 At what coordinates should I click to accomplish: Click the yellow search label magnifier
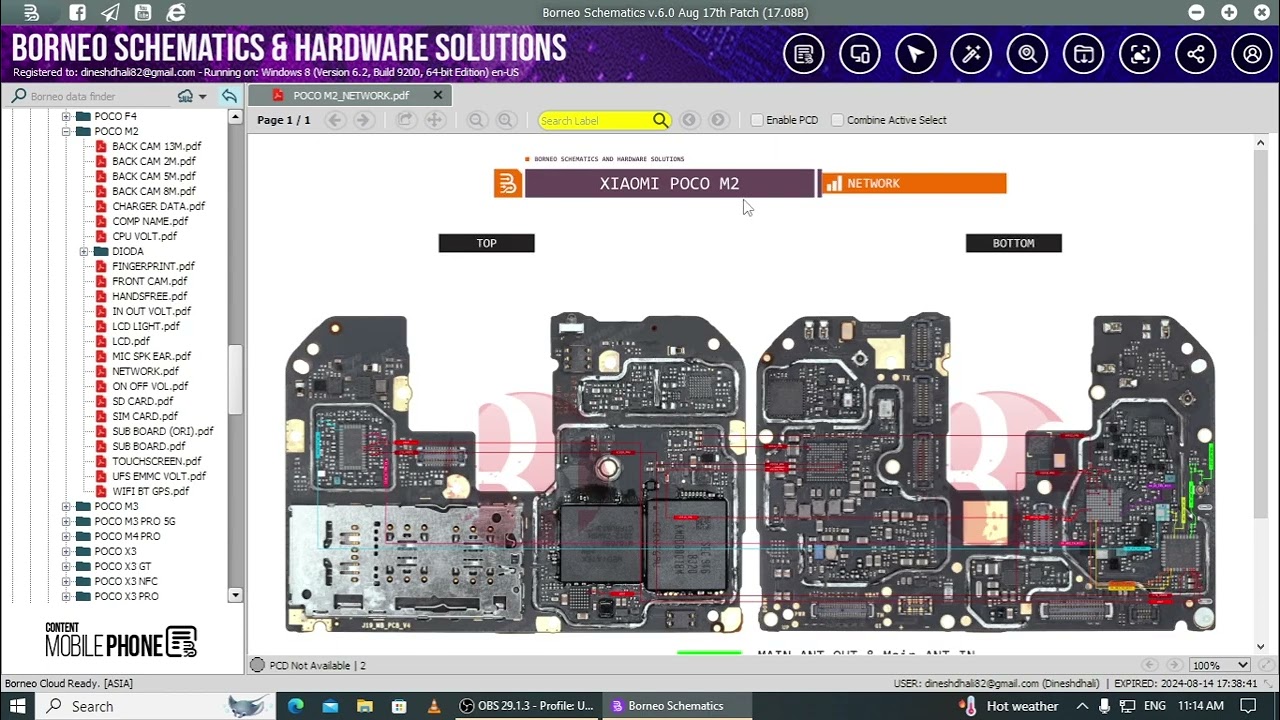[x=660, y=120]
